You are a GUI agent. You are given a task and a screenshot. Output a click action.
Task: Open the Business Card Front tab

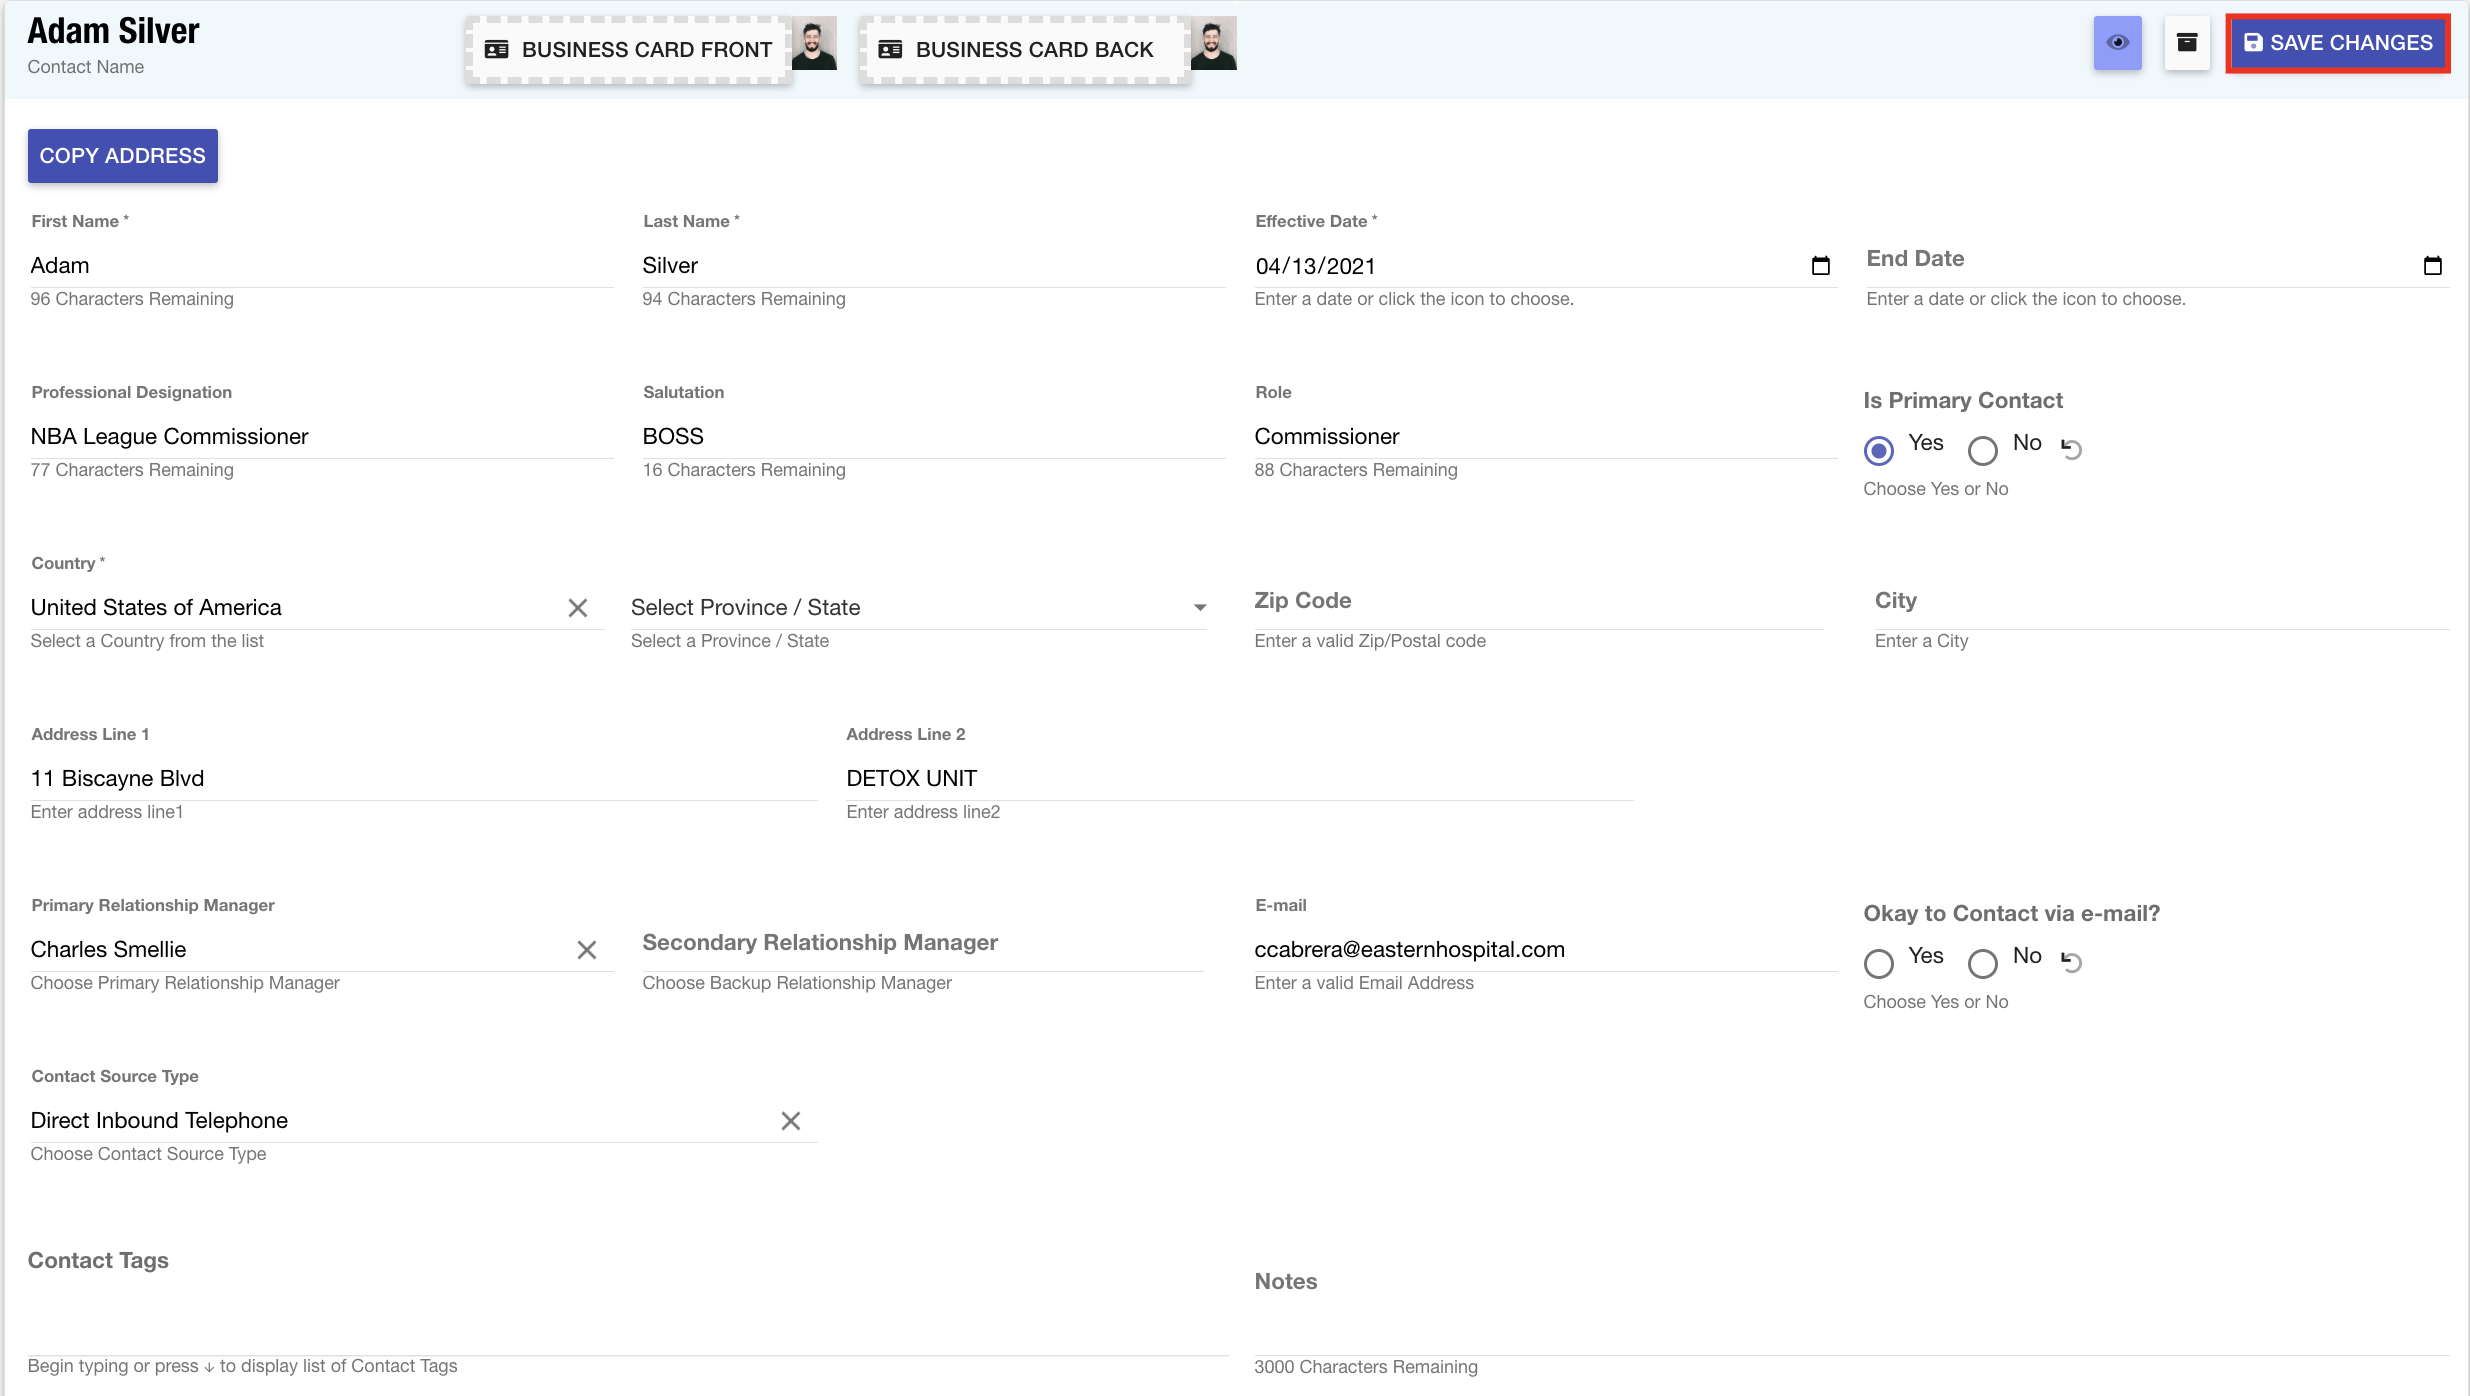tap(629, 49)
